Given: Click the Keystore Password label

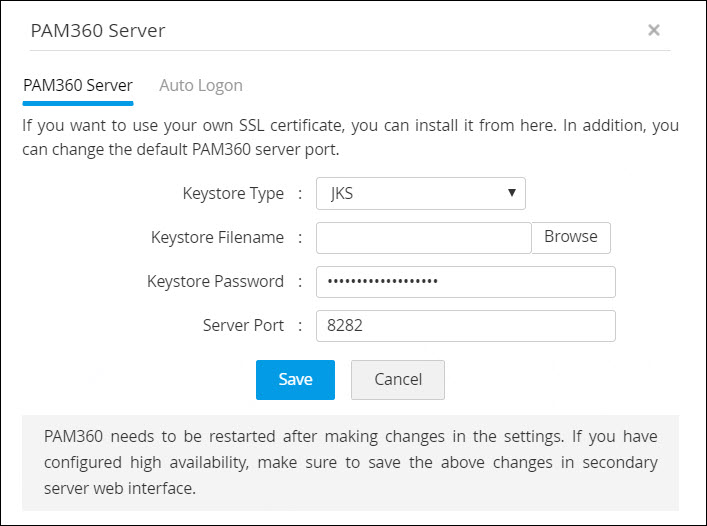Looking at the screenshot, I should tap(215, 281).
